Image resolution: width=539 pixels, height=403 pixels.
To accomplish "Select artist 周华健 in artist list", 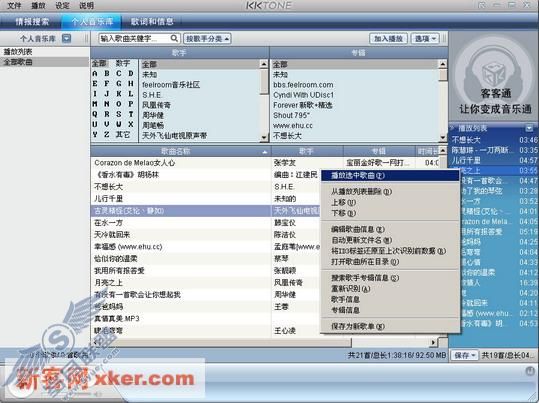I will coord(199,115).
